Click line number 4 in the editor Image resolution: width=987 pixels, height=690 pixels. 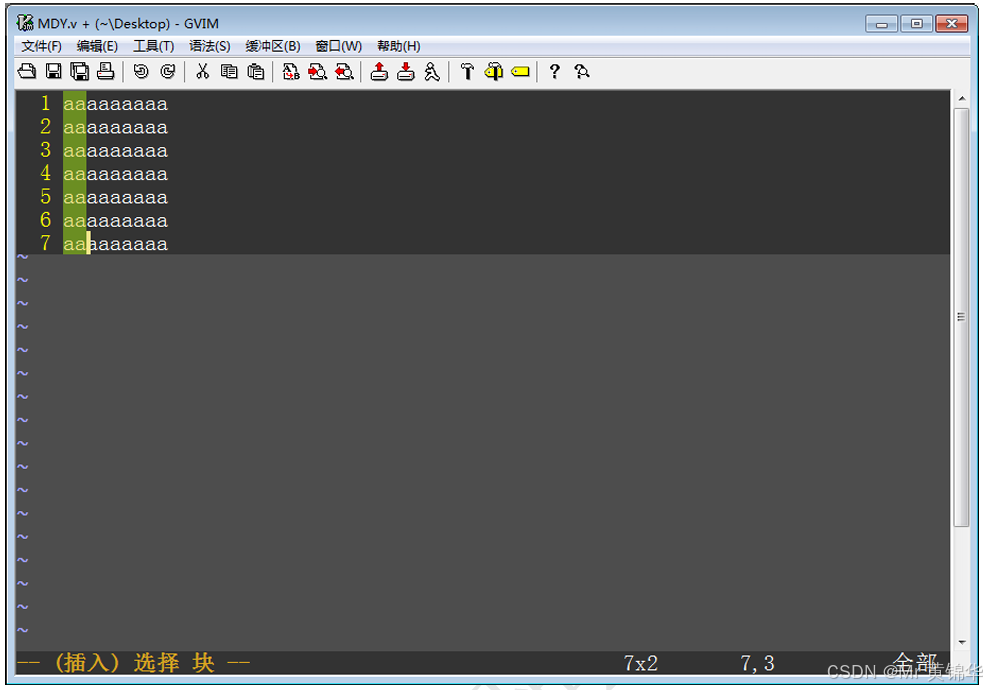[45, 173]
